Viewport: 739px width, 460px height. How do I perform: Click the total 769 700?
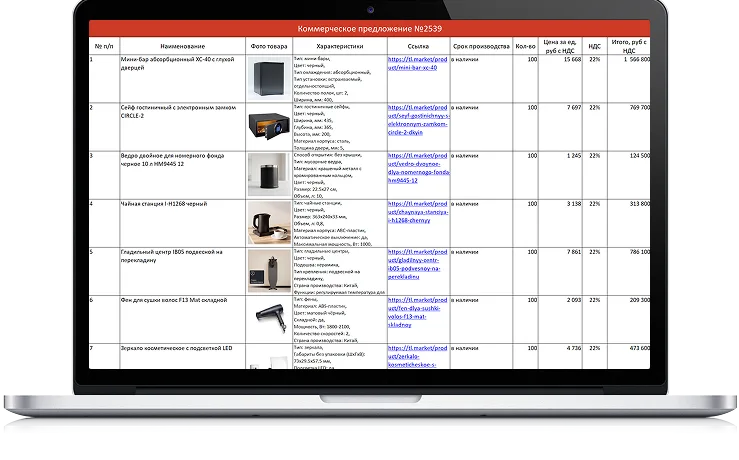coord(640,107)
